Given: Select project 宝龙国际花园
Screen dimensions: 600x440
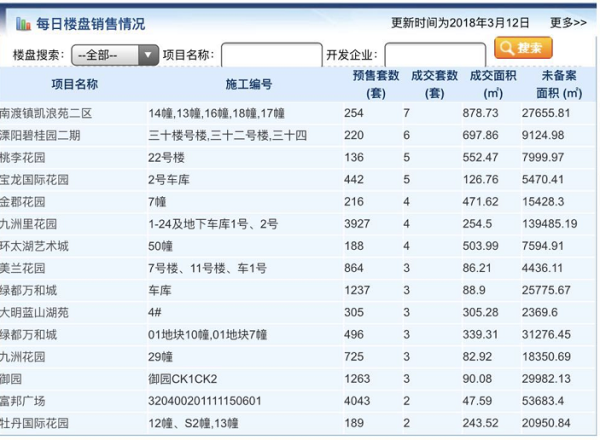Looking at the screenshot, I should [34, 180].
